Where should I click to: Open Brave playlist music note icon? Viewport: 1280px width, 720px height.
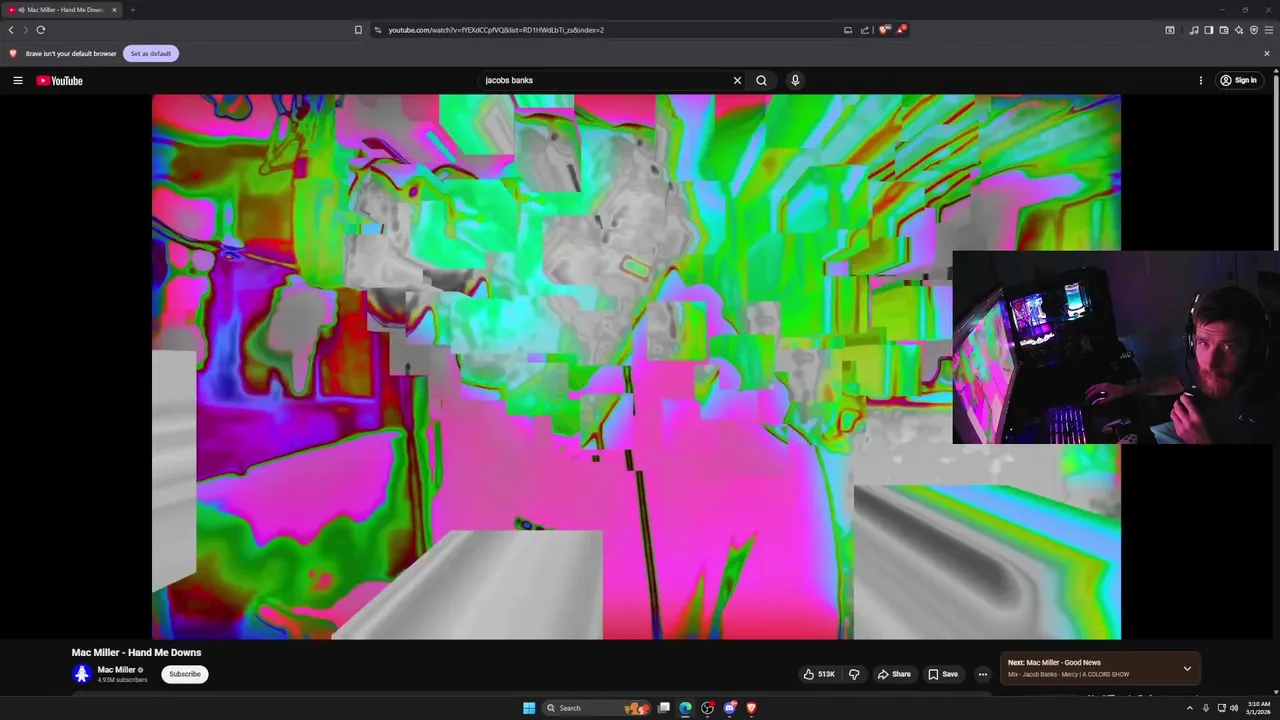1194,30
